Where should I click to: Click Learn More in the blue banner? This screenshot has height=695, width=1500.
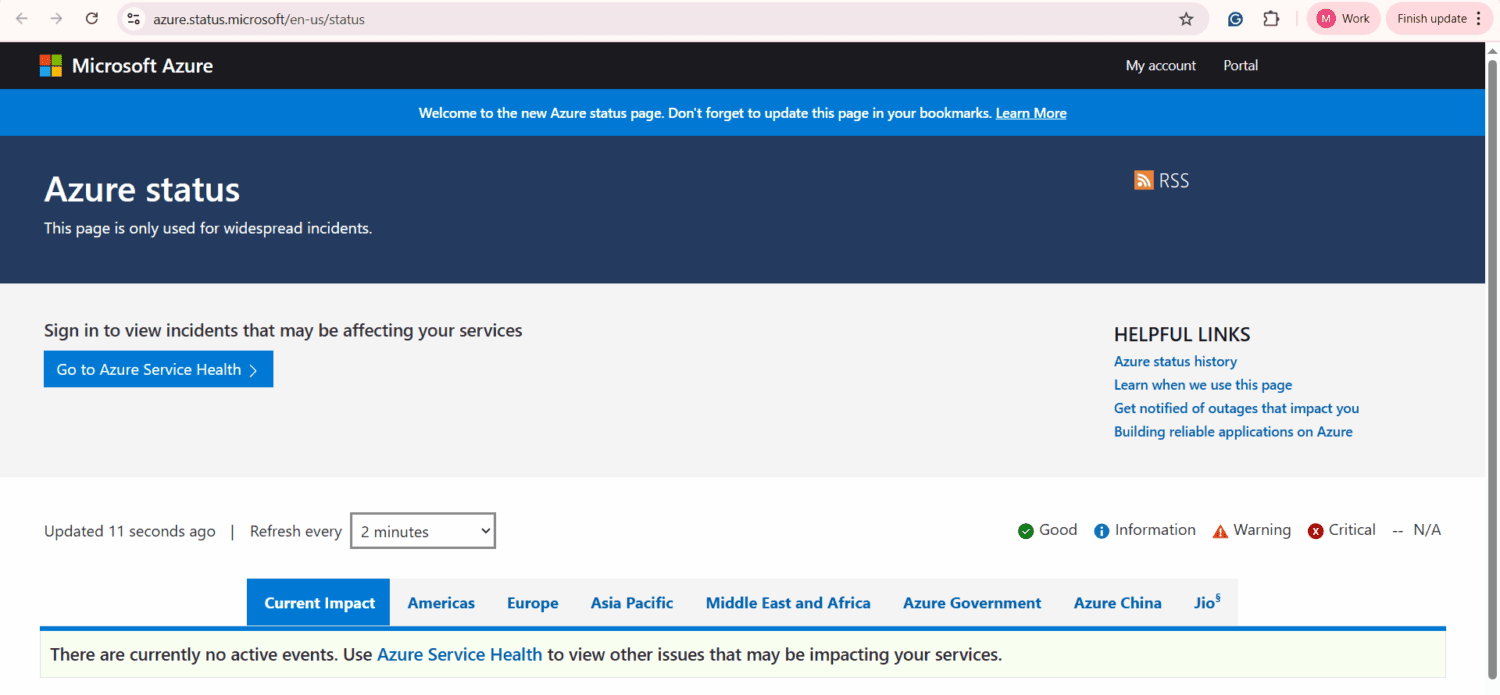pyautogui.click(x=1031, y=112)
